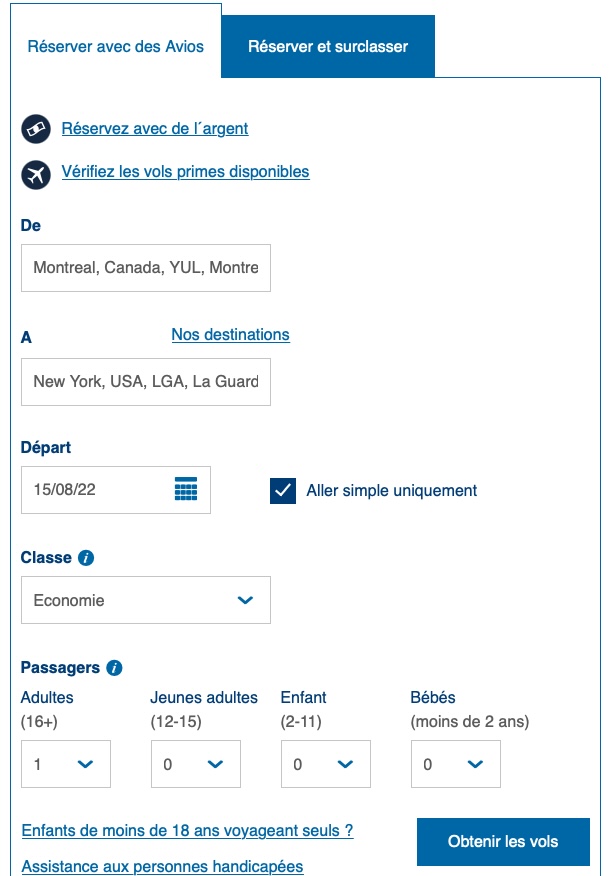Switch to the "Réserver et surclasser" tab
This screenshot has height=876, width=611.
[330, 45]
